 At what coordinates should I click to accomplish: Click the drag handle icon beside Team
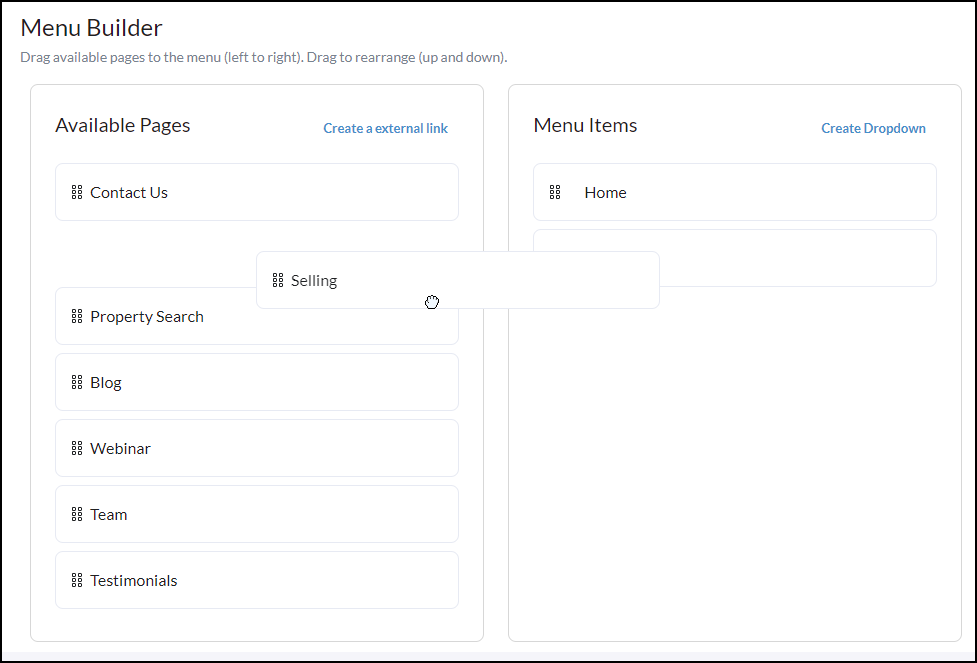[x=77, y=514]
